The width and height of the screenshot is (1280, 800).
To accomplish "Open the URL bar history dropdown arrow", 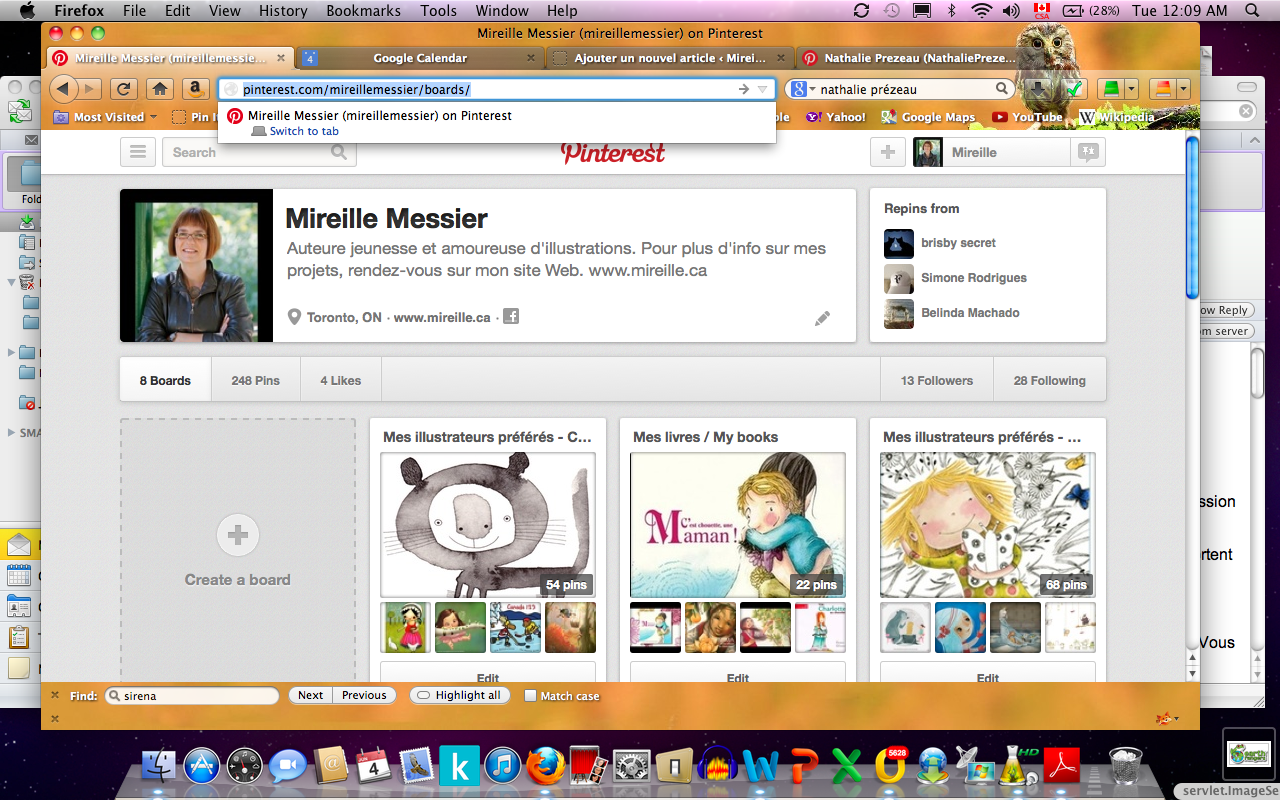I will click(x=762, y=89).
